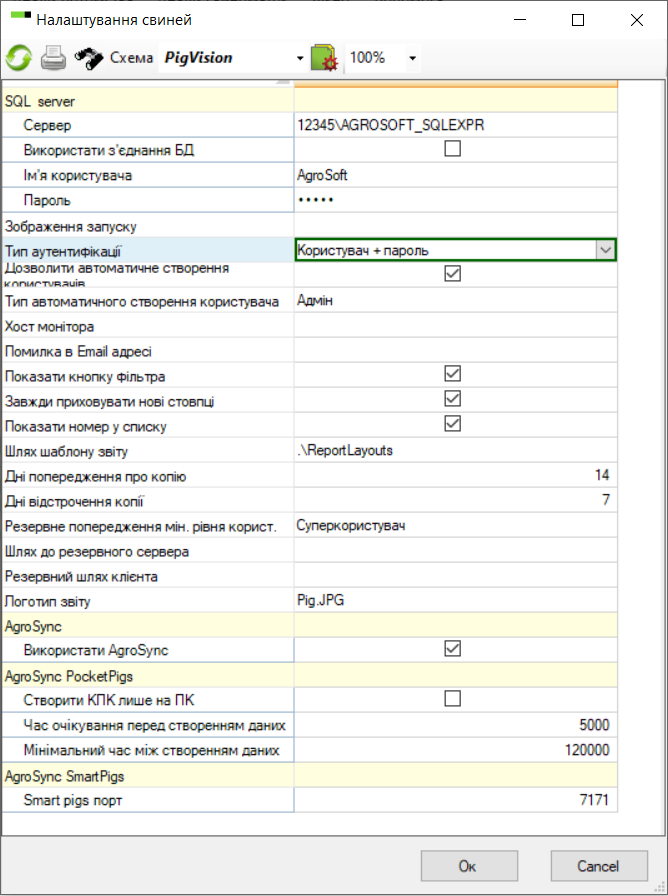Toggle always hide new columns checkbox
The width and height of the screenshot is (668, 896).
point(453,398)
